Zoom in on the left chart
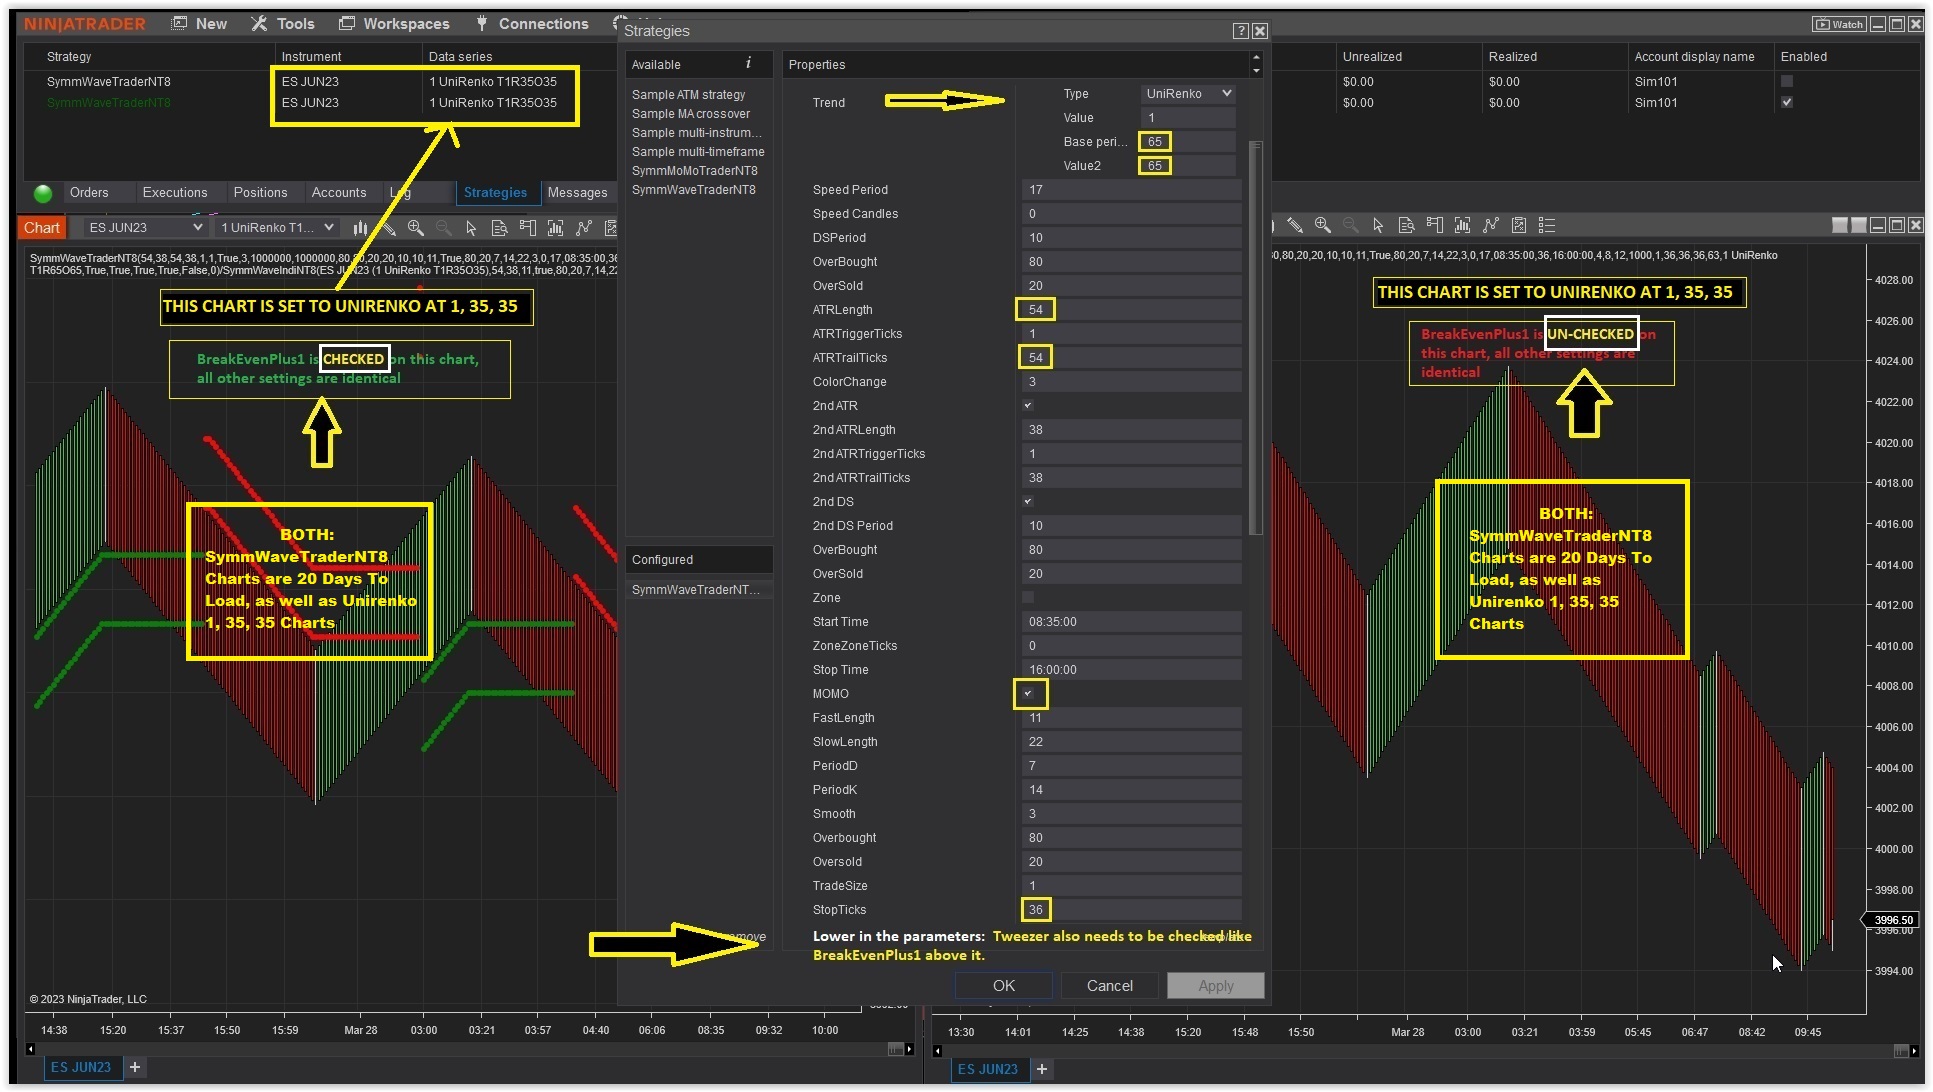This screenshot has height=1092, width=1933. [x=415, y=228]
